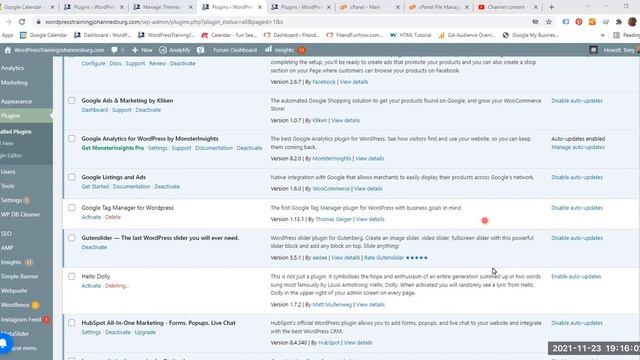Image resolution: width=640 pixels, height=360 pixels.
Task: Click Upgrade under HubSpot All-In-One Marketing
Action: [x=145, y=332]
